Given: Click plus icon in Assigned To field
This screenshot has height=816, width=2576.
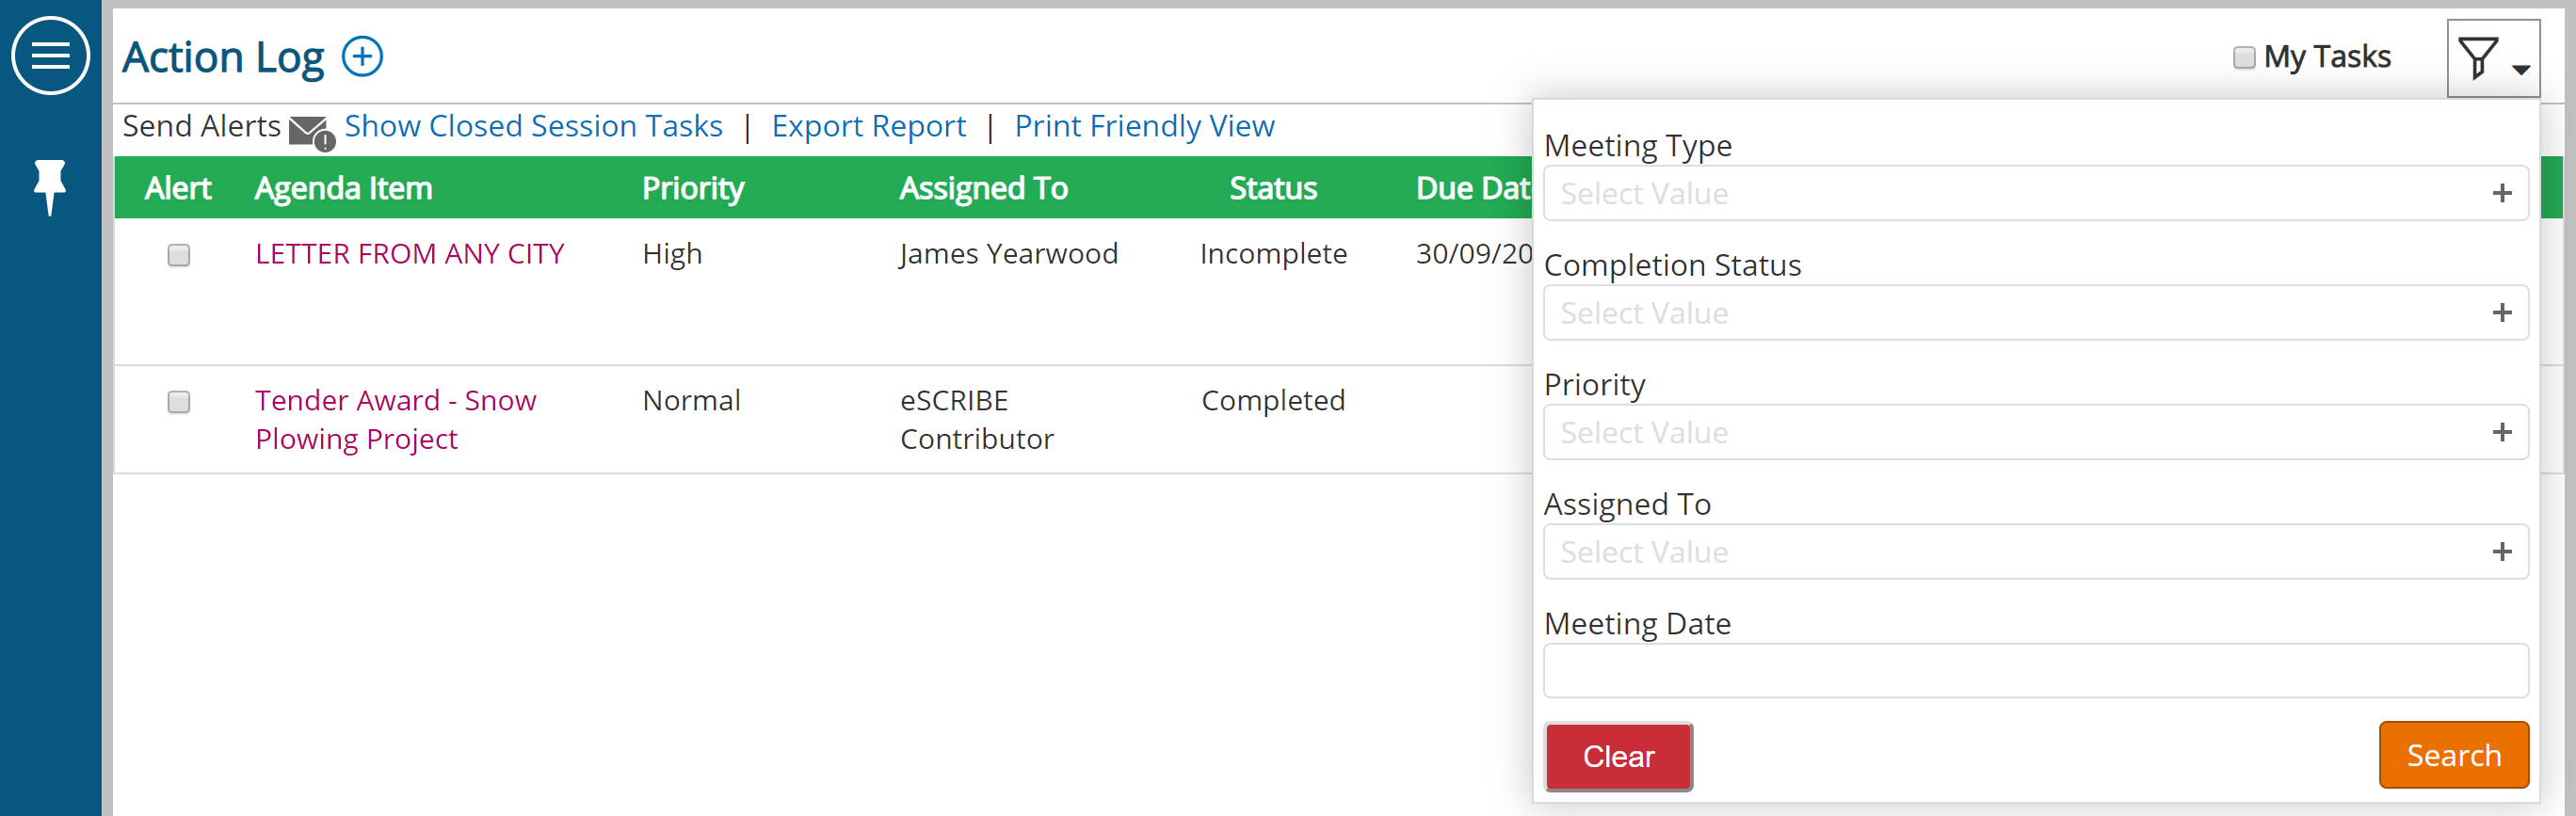Looking at the screenshot, I should tap(2502, 552).
